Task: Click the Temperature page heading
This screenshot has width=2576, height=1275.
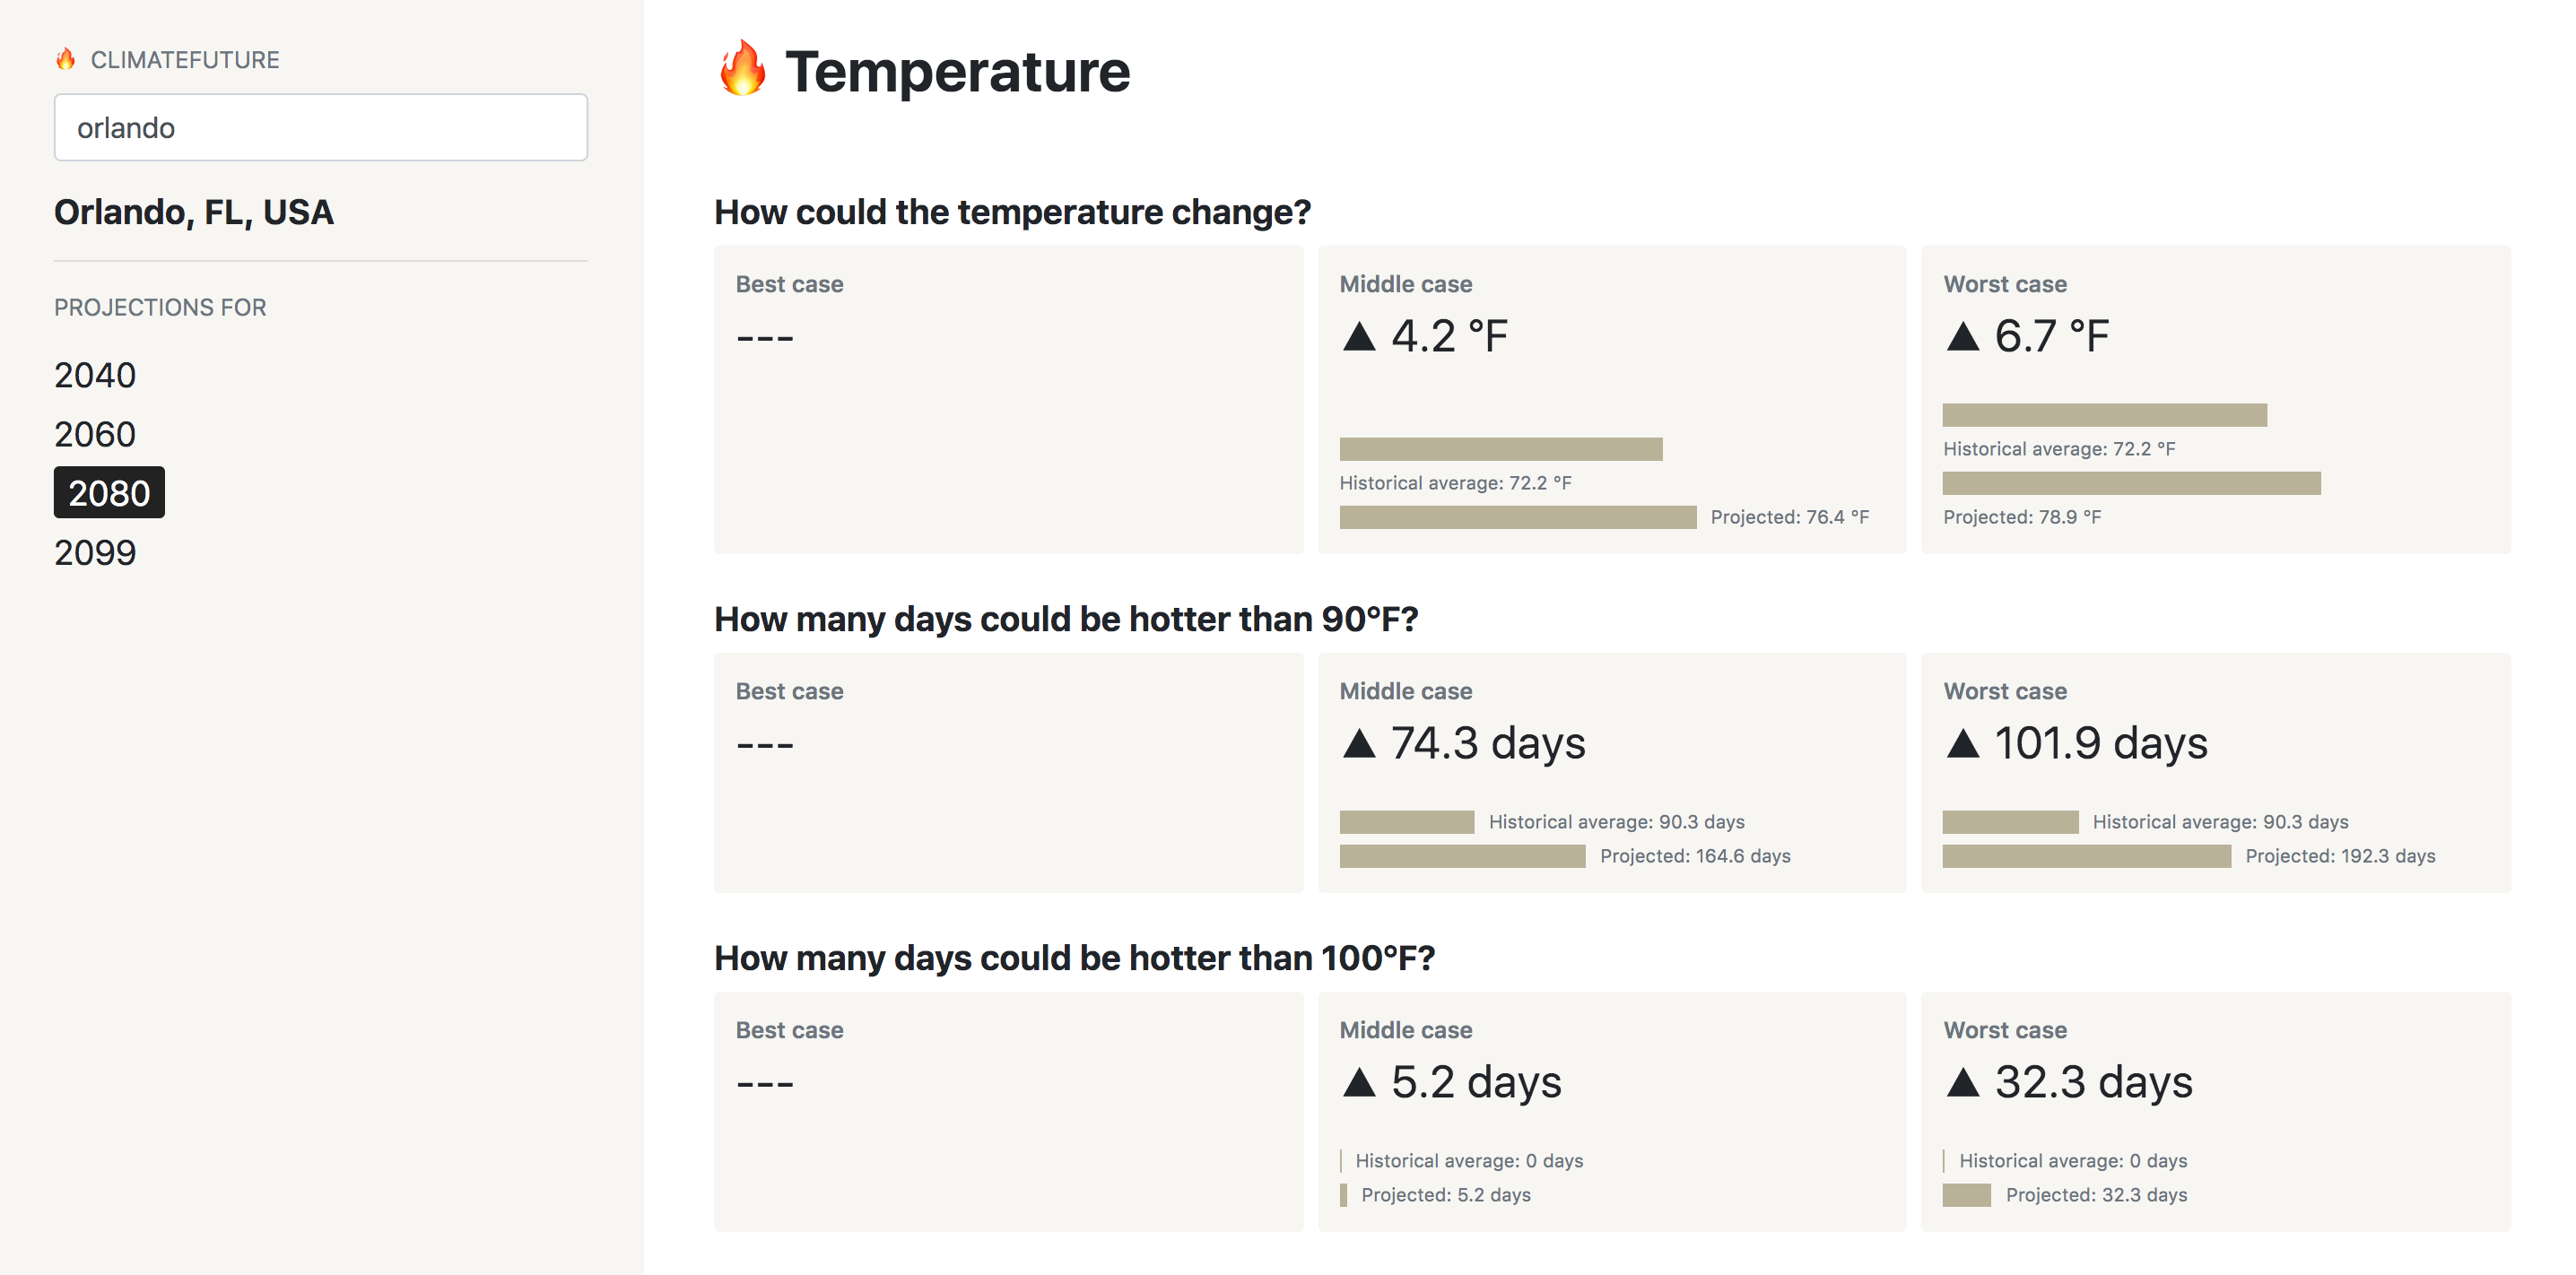Action: pos(957,72)
